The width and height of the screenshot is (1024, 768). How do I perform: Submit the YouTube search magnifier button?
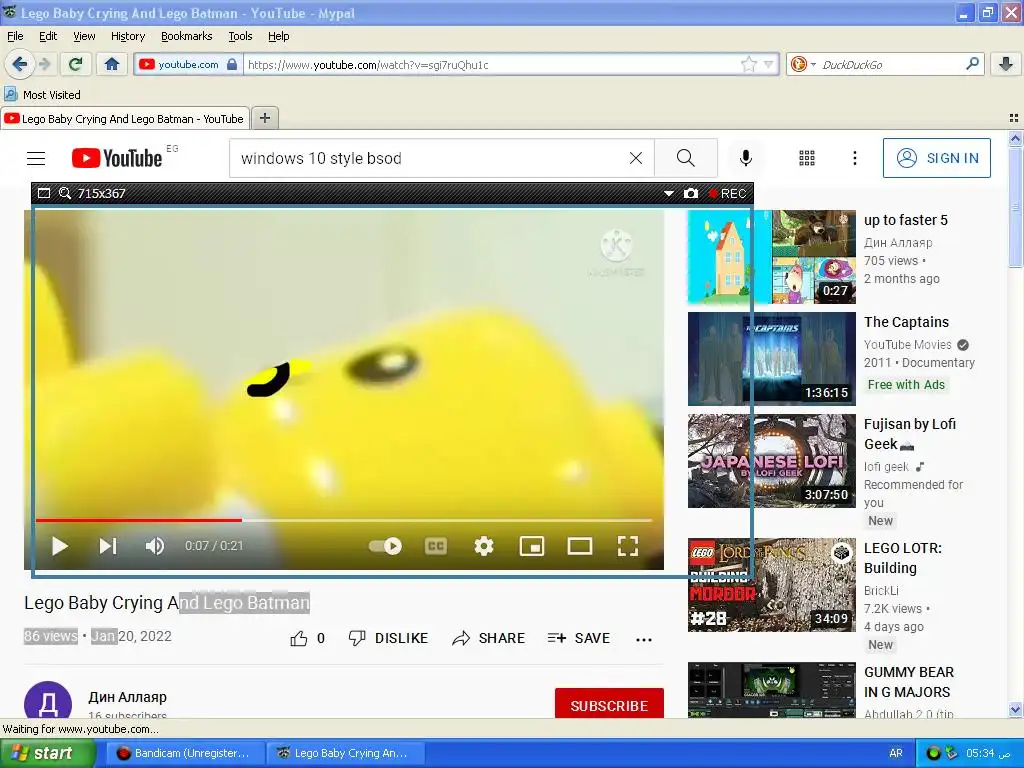[686, 158]
